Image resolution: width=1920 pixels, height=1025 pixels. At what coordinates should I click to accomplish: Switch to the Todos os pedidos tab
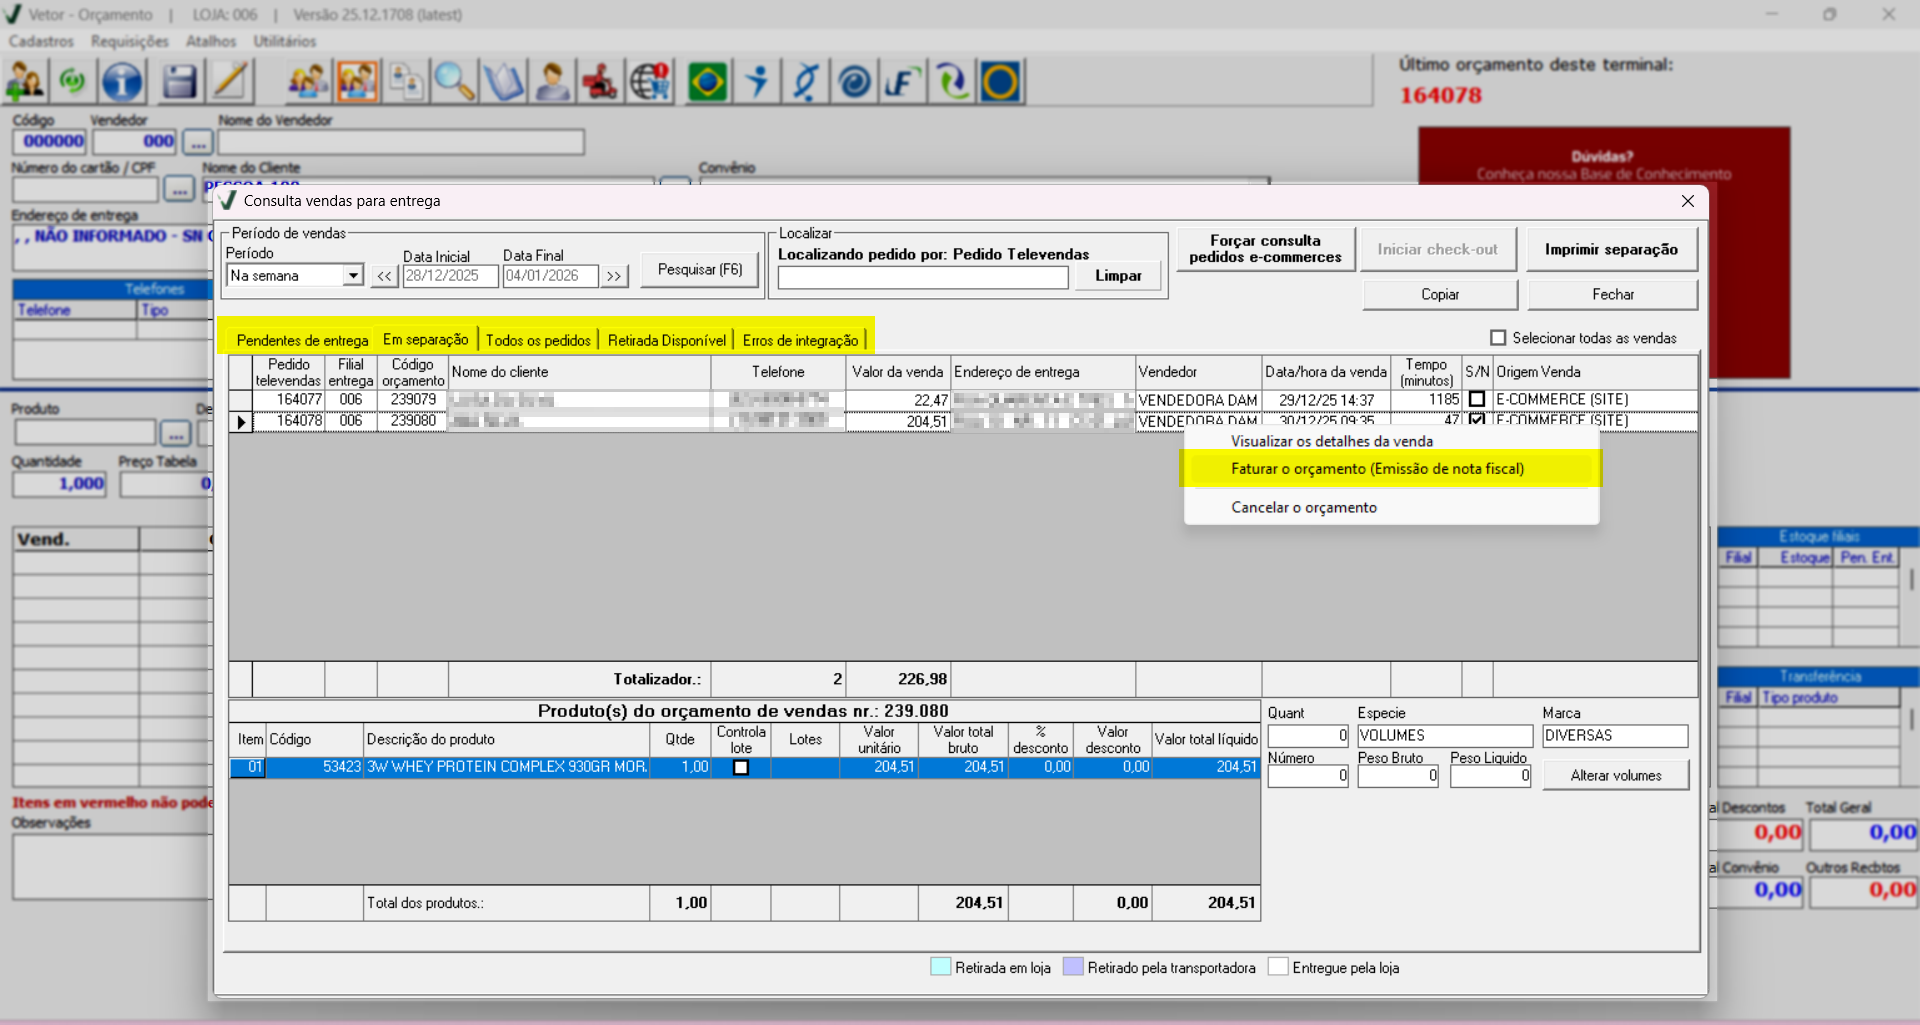538,340
